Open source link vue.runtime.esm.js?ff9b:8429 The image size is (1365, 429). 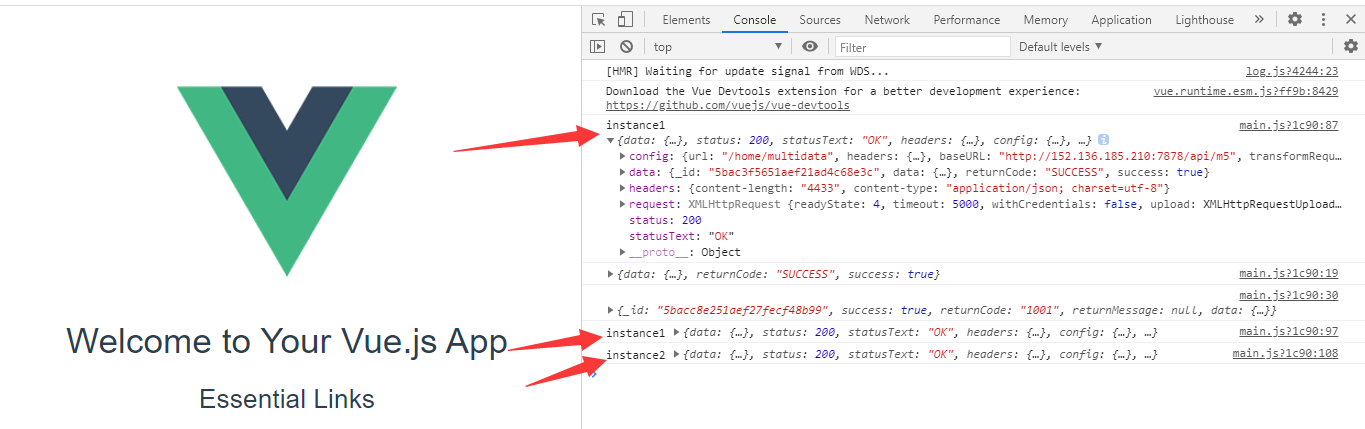click(x=1245, y=91)
